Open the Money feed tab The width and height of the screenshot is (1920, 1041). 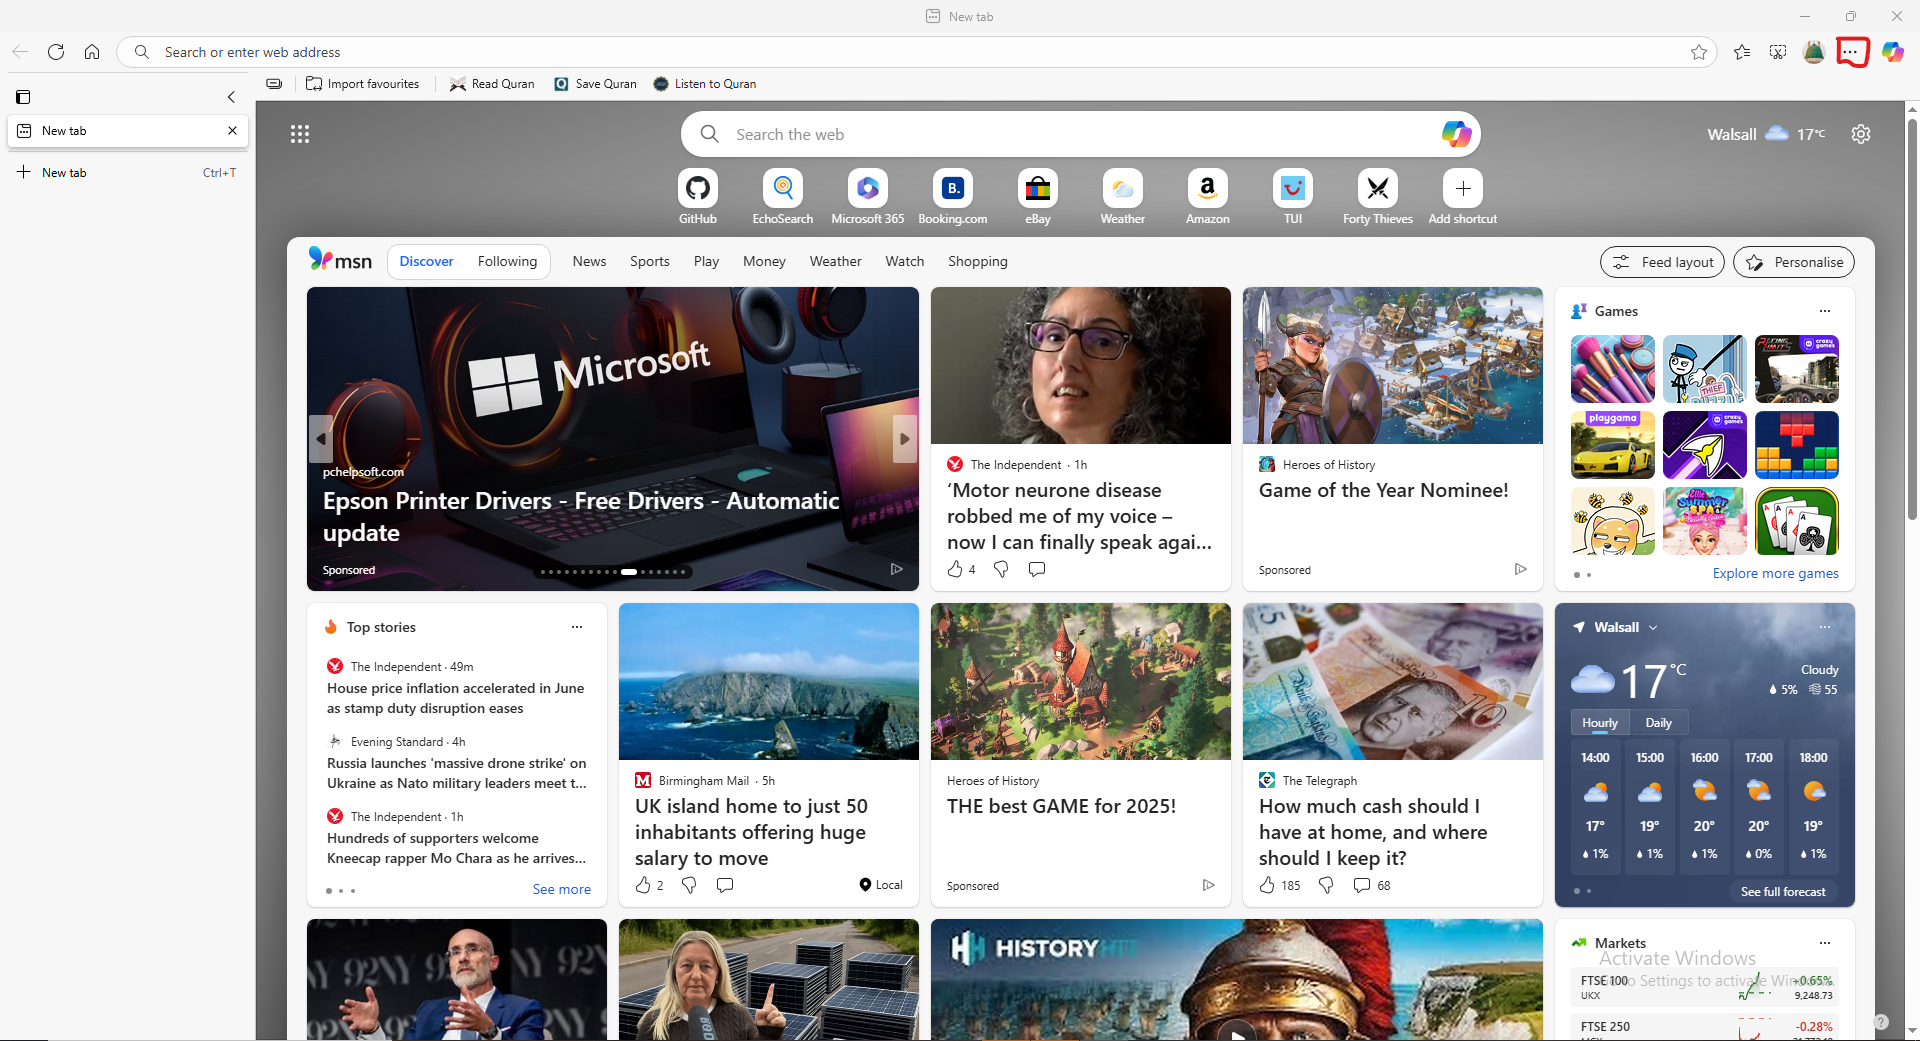[763, 261]
